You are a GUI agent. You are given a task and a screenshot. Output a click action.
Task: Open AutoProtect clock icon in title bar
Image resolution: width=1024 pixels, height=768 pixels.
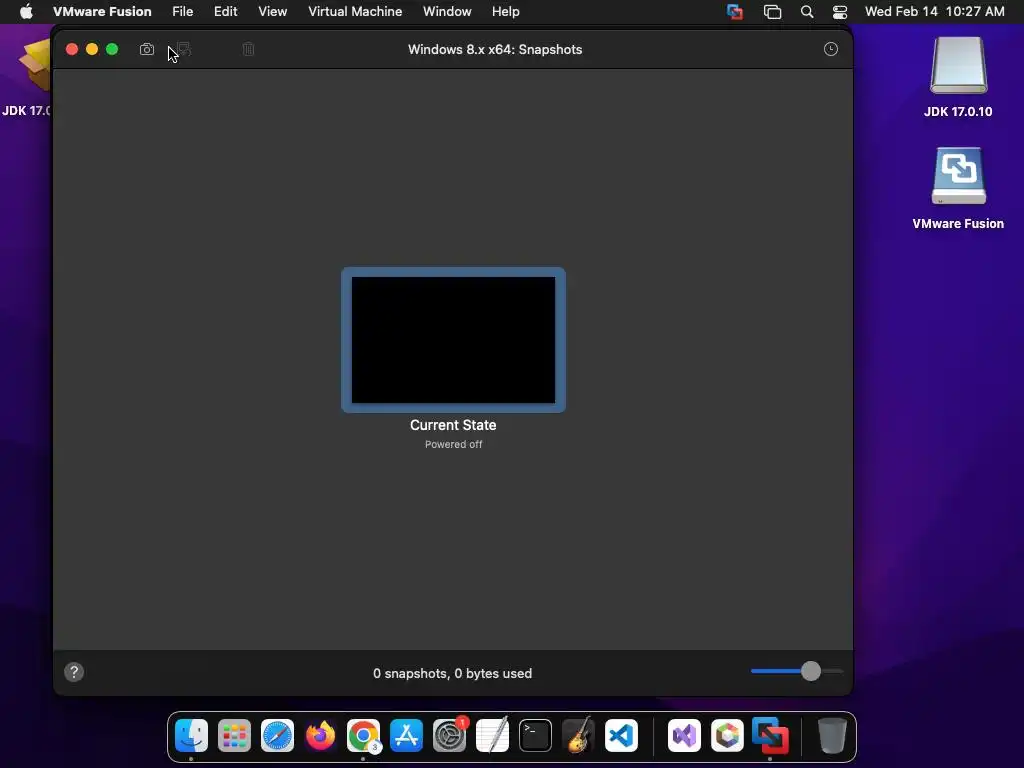[x=831, y=50]
